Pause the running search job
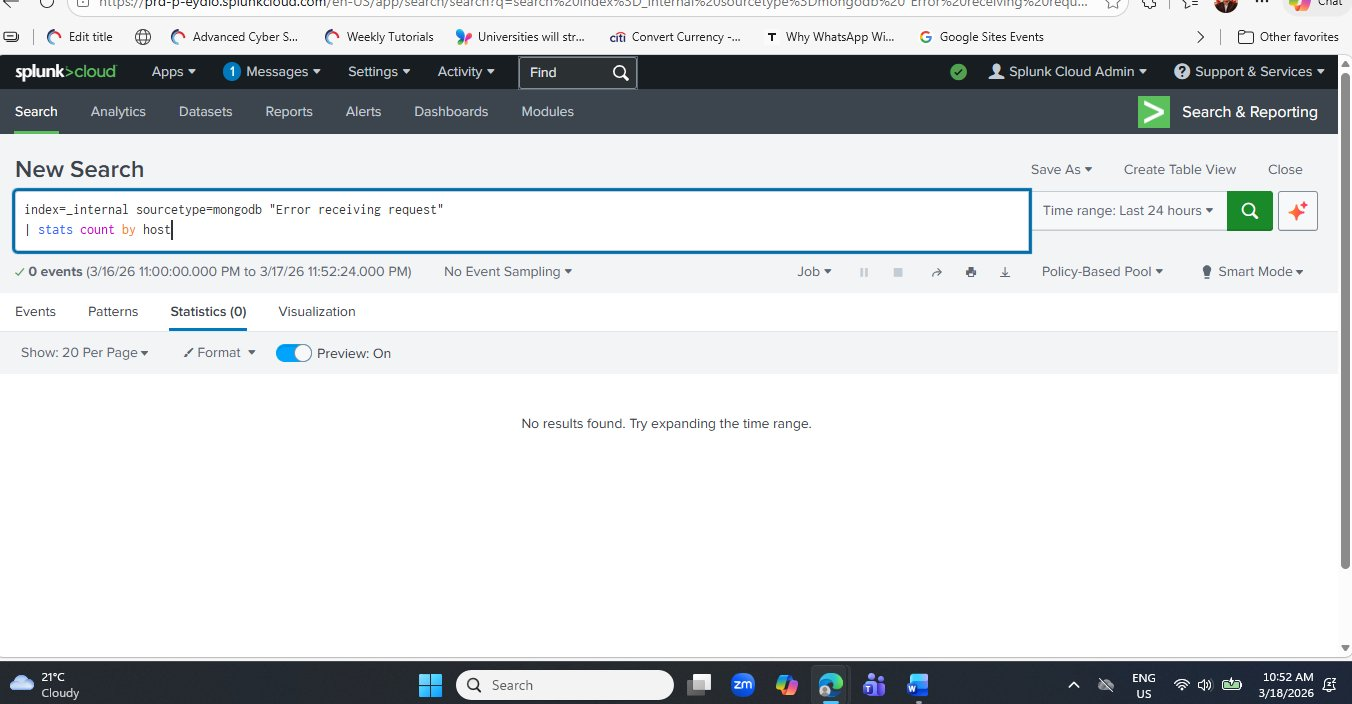 (x=863, y=271)
